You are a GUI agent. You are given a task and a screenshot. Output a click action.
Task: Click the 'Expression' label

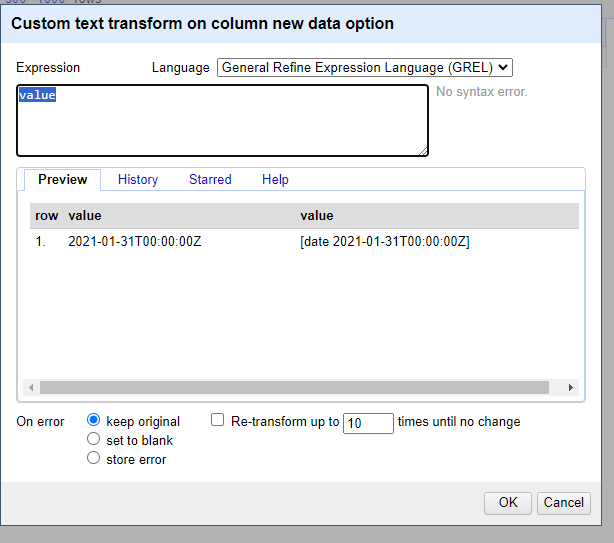pyautogui.click(x=48, y=68)
